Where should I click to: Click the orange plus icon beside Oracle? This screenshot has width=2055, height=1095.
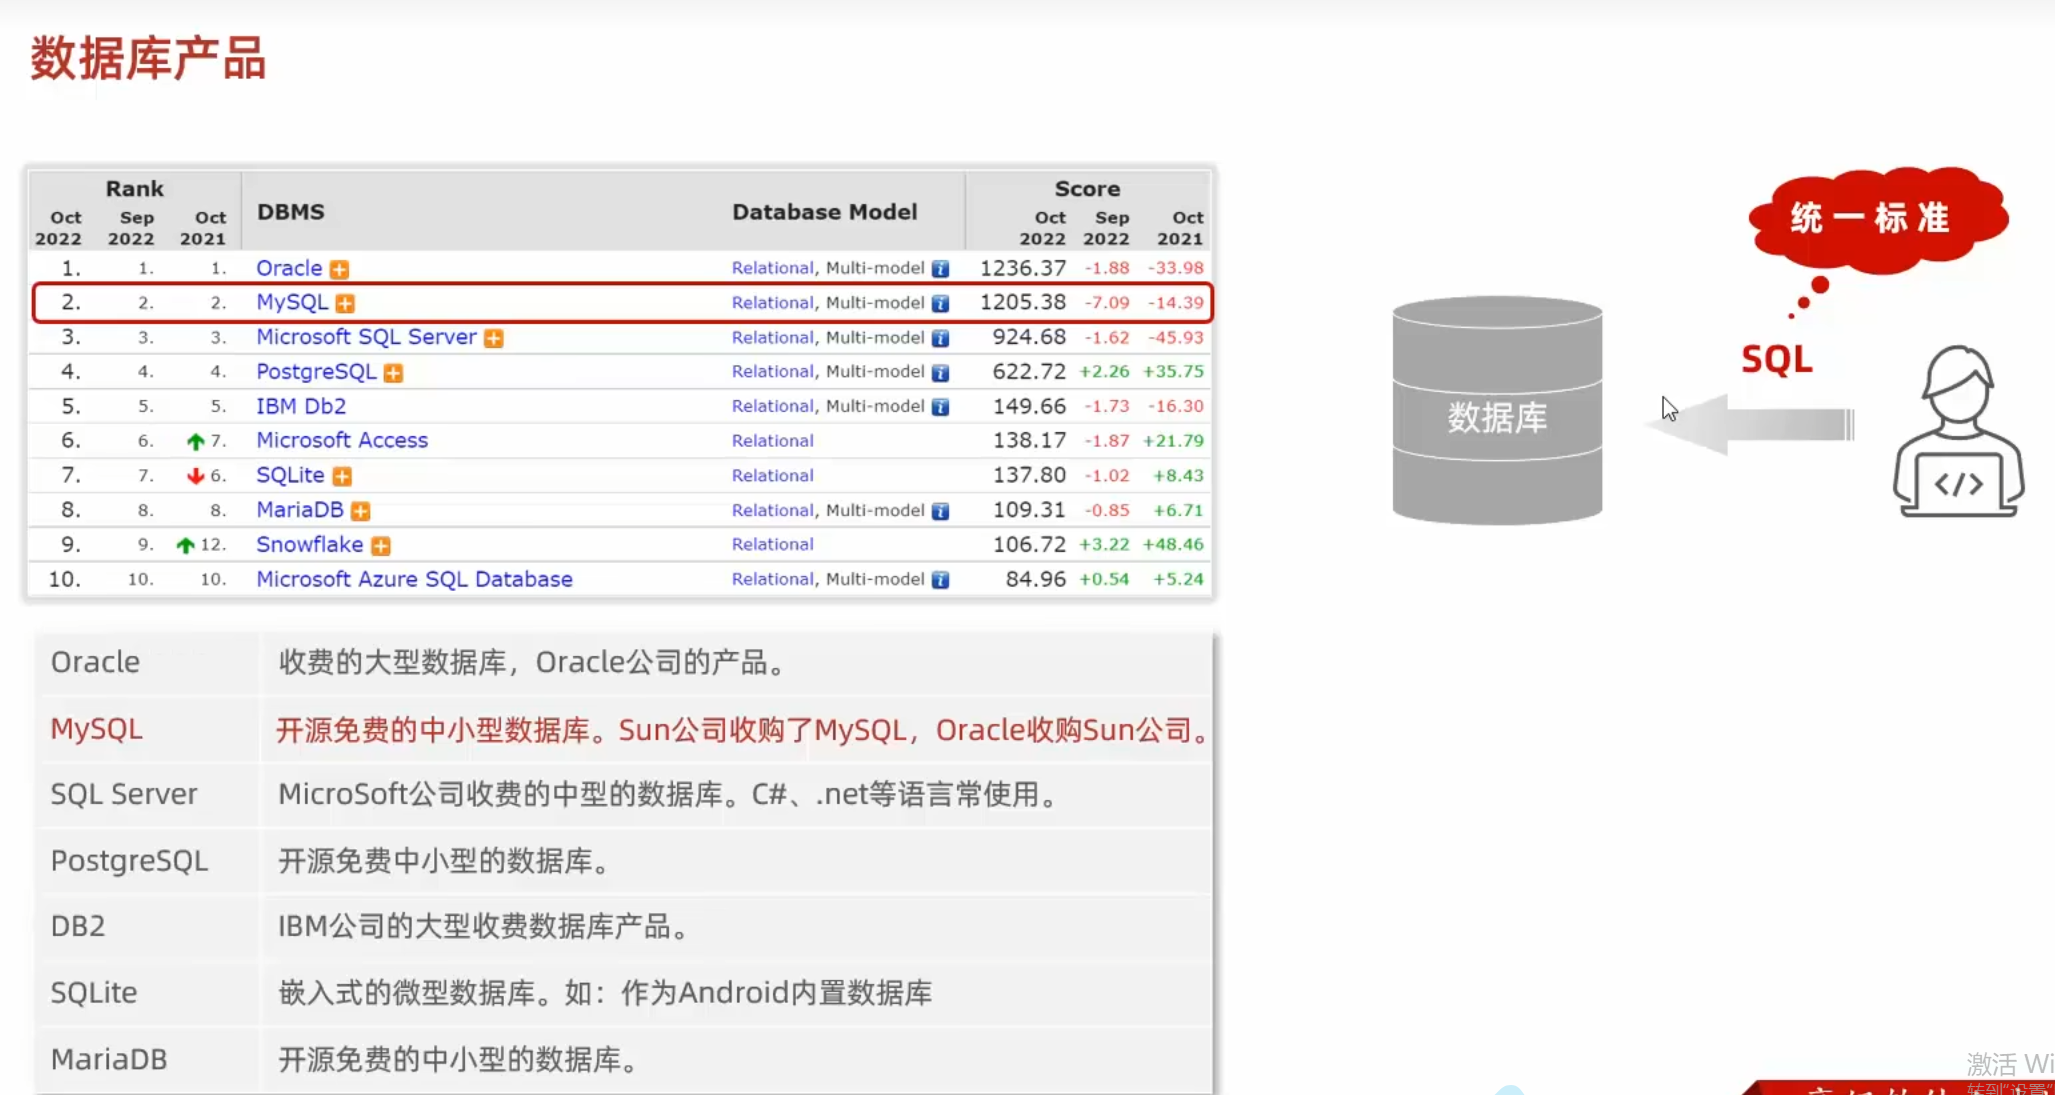(x=340, y=269)
